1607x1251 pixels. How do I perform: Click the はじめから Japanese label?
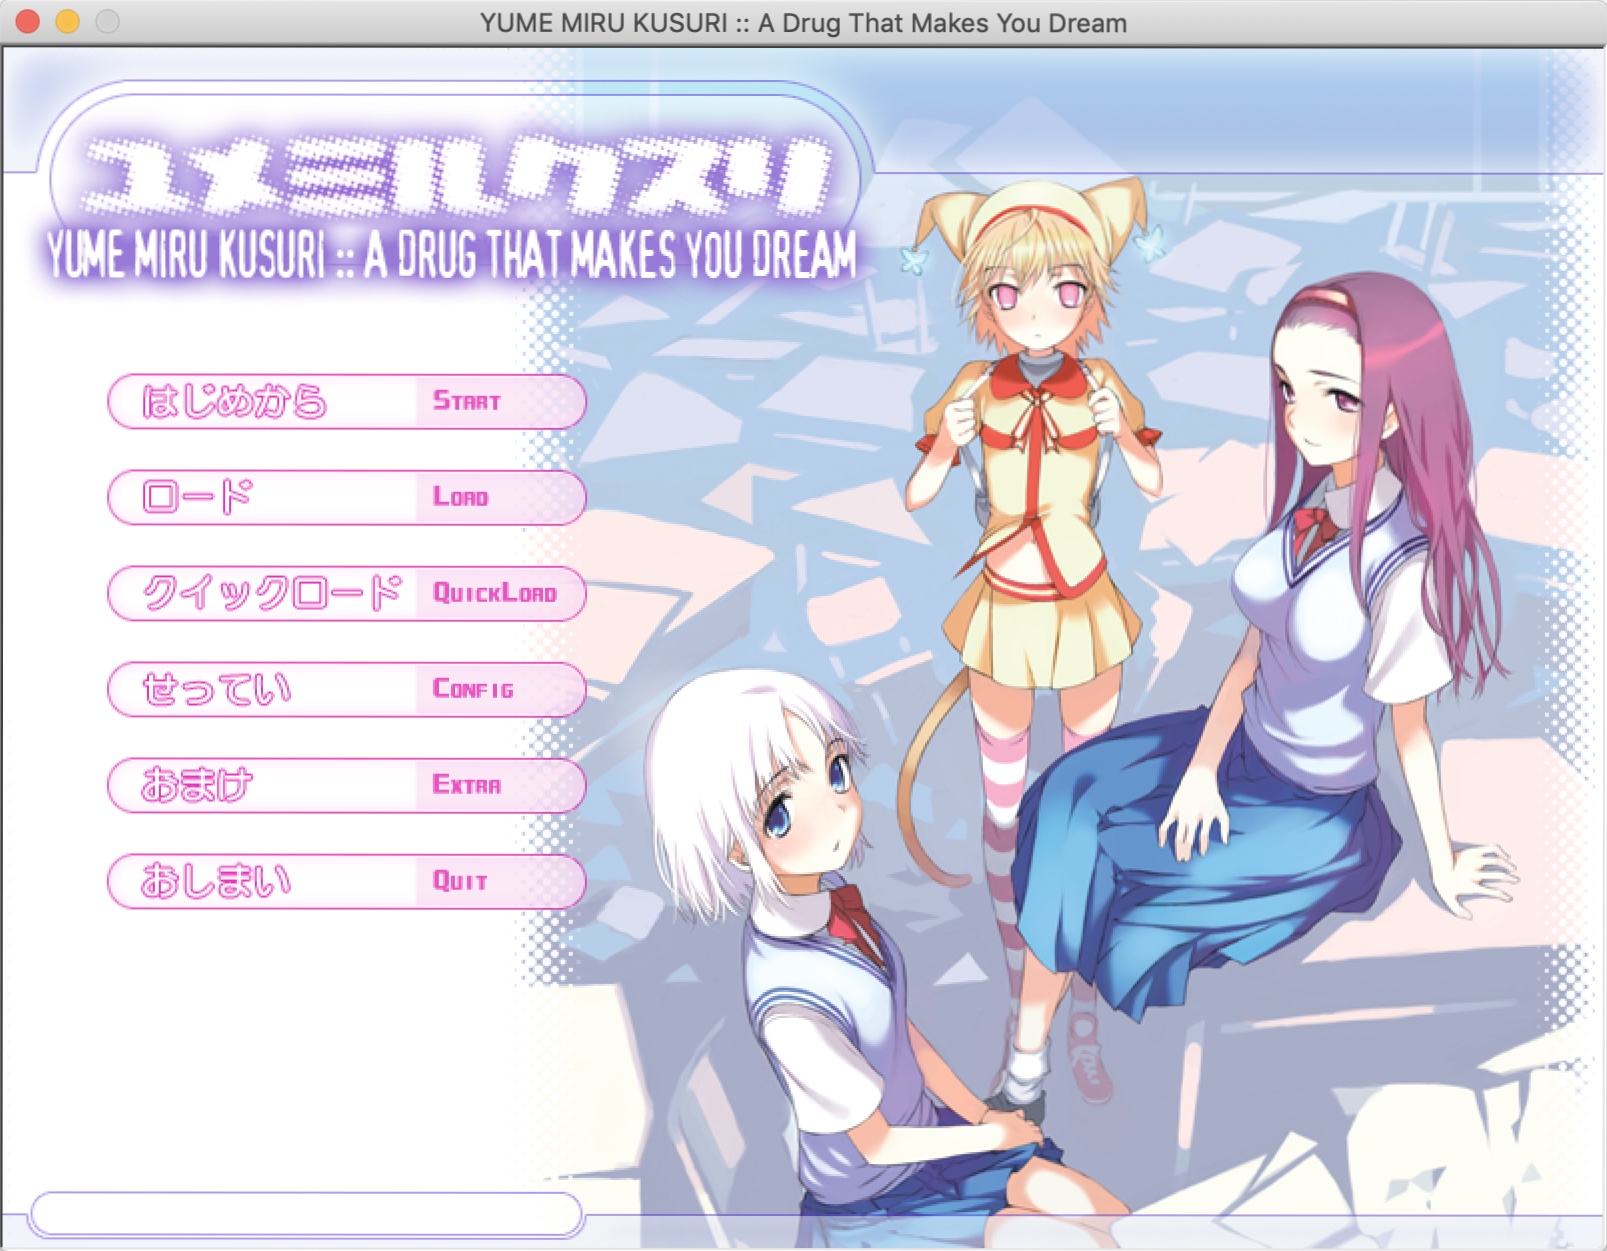(232, 401)
